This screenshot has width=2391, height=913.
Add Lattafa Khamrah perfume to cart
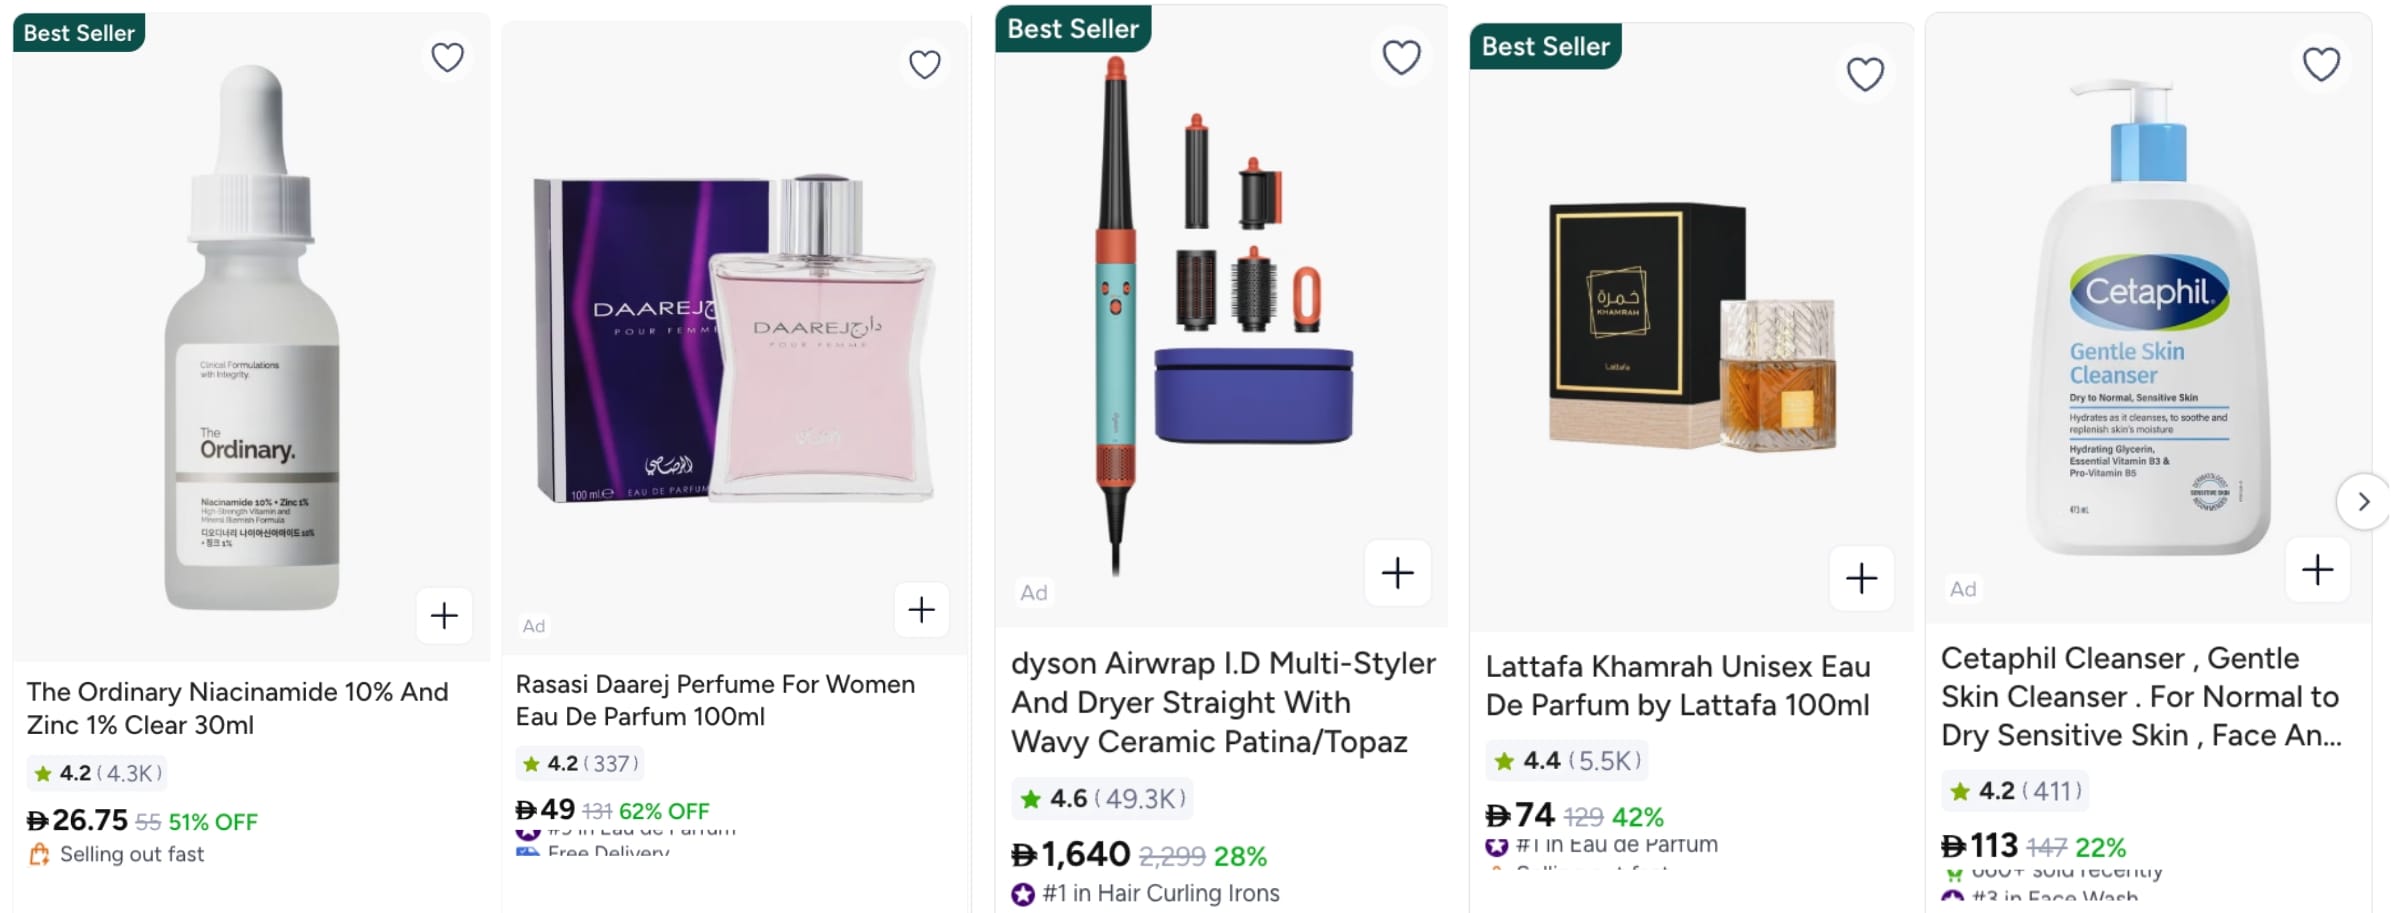1861,578
